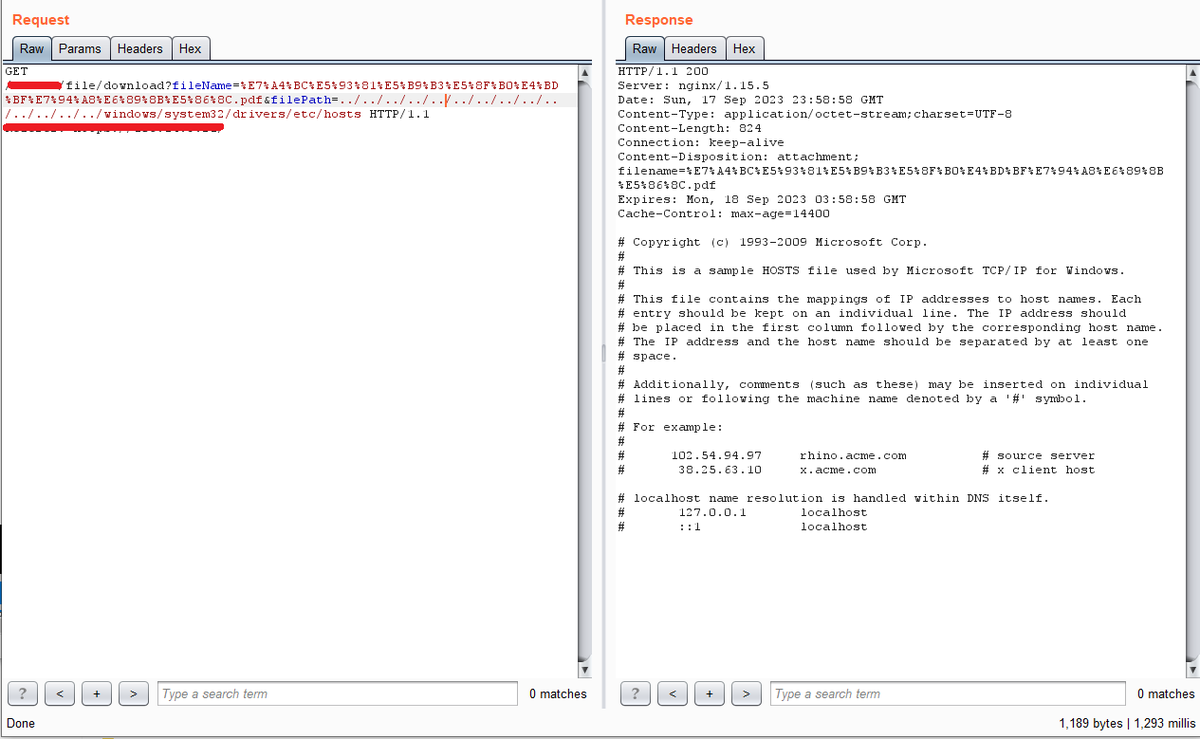Click the next match arrow in Response search
1200x739 pixels.
[747, 693]
